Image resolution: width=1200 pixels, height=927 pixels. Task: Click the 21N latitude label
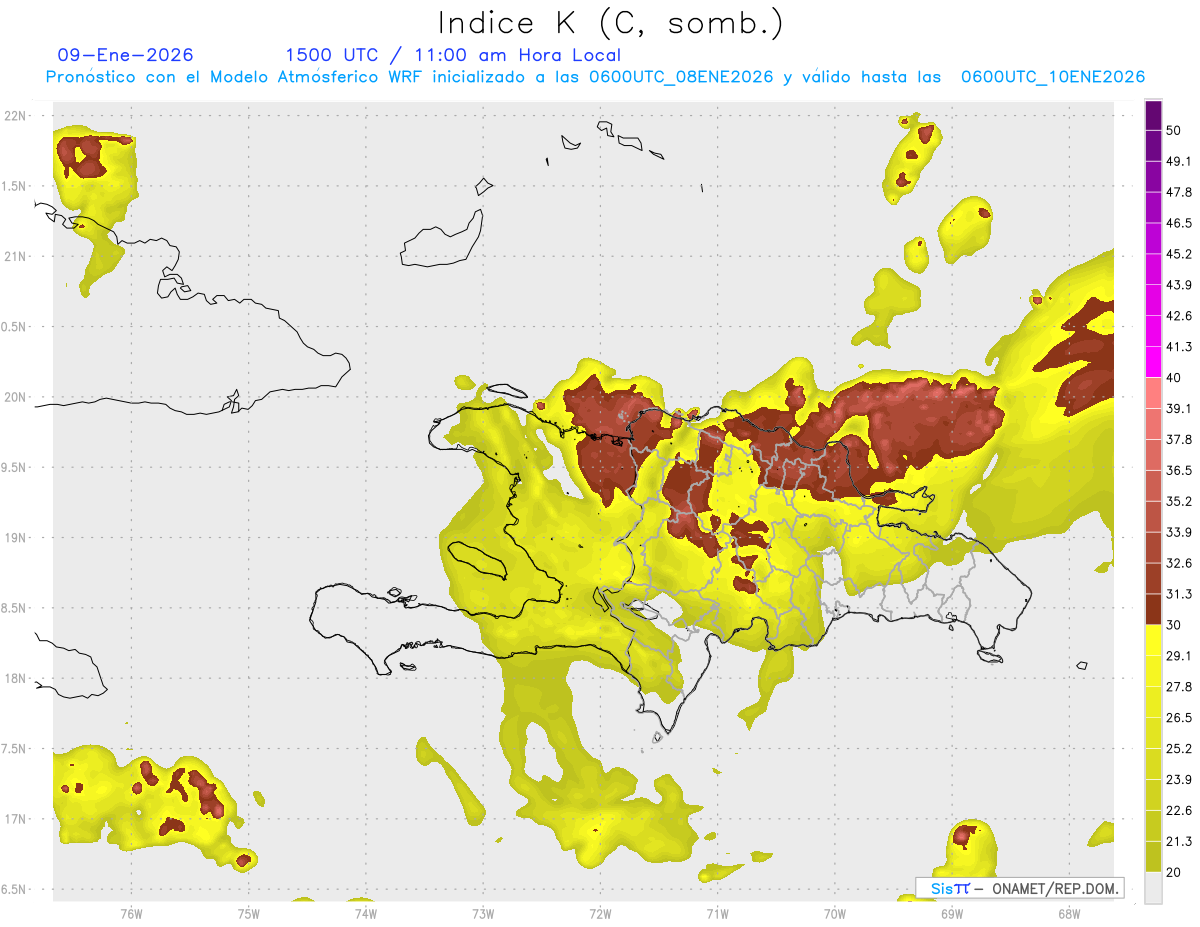[17, 256]
